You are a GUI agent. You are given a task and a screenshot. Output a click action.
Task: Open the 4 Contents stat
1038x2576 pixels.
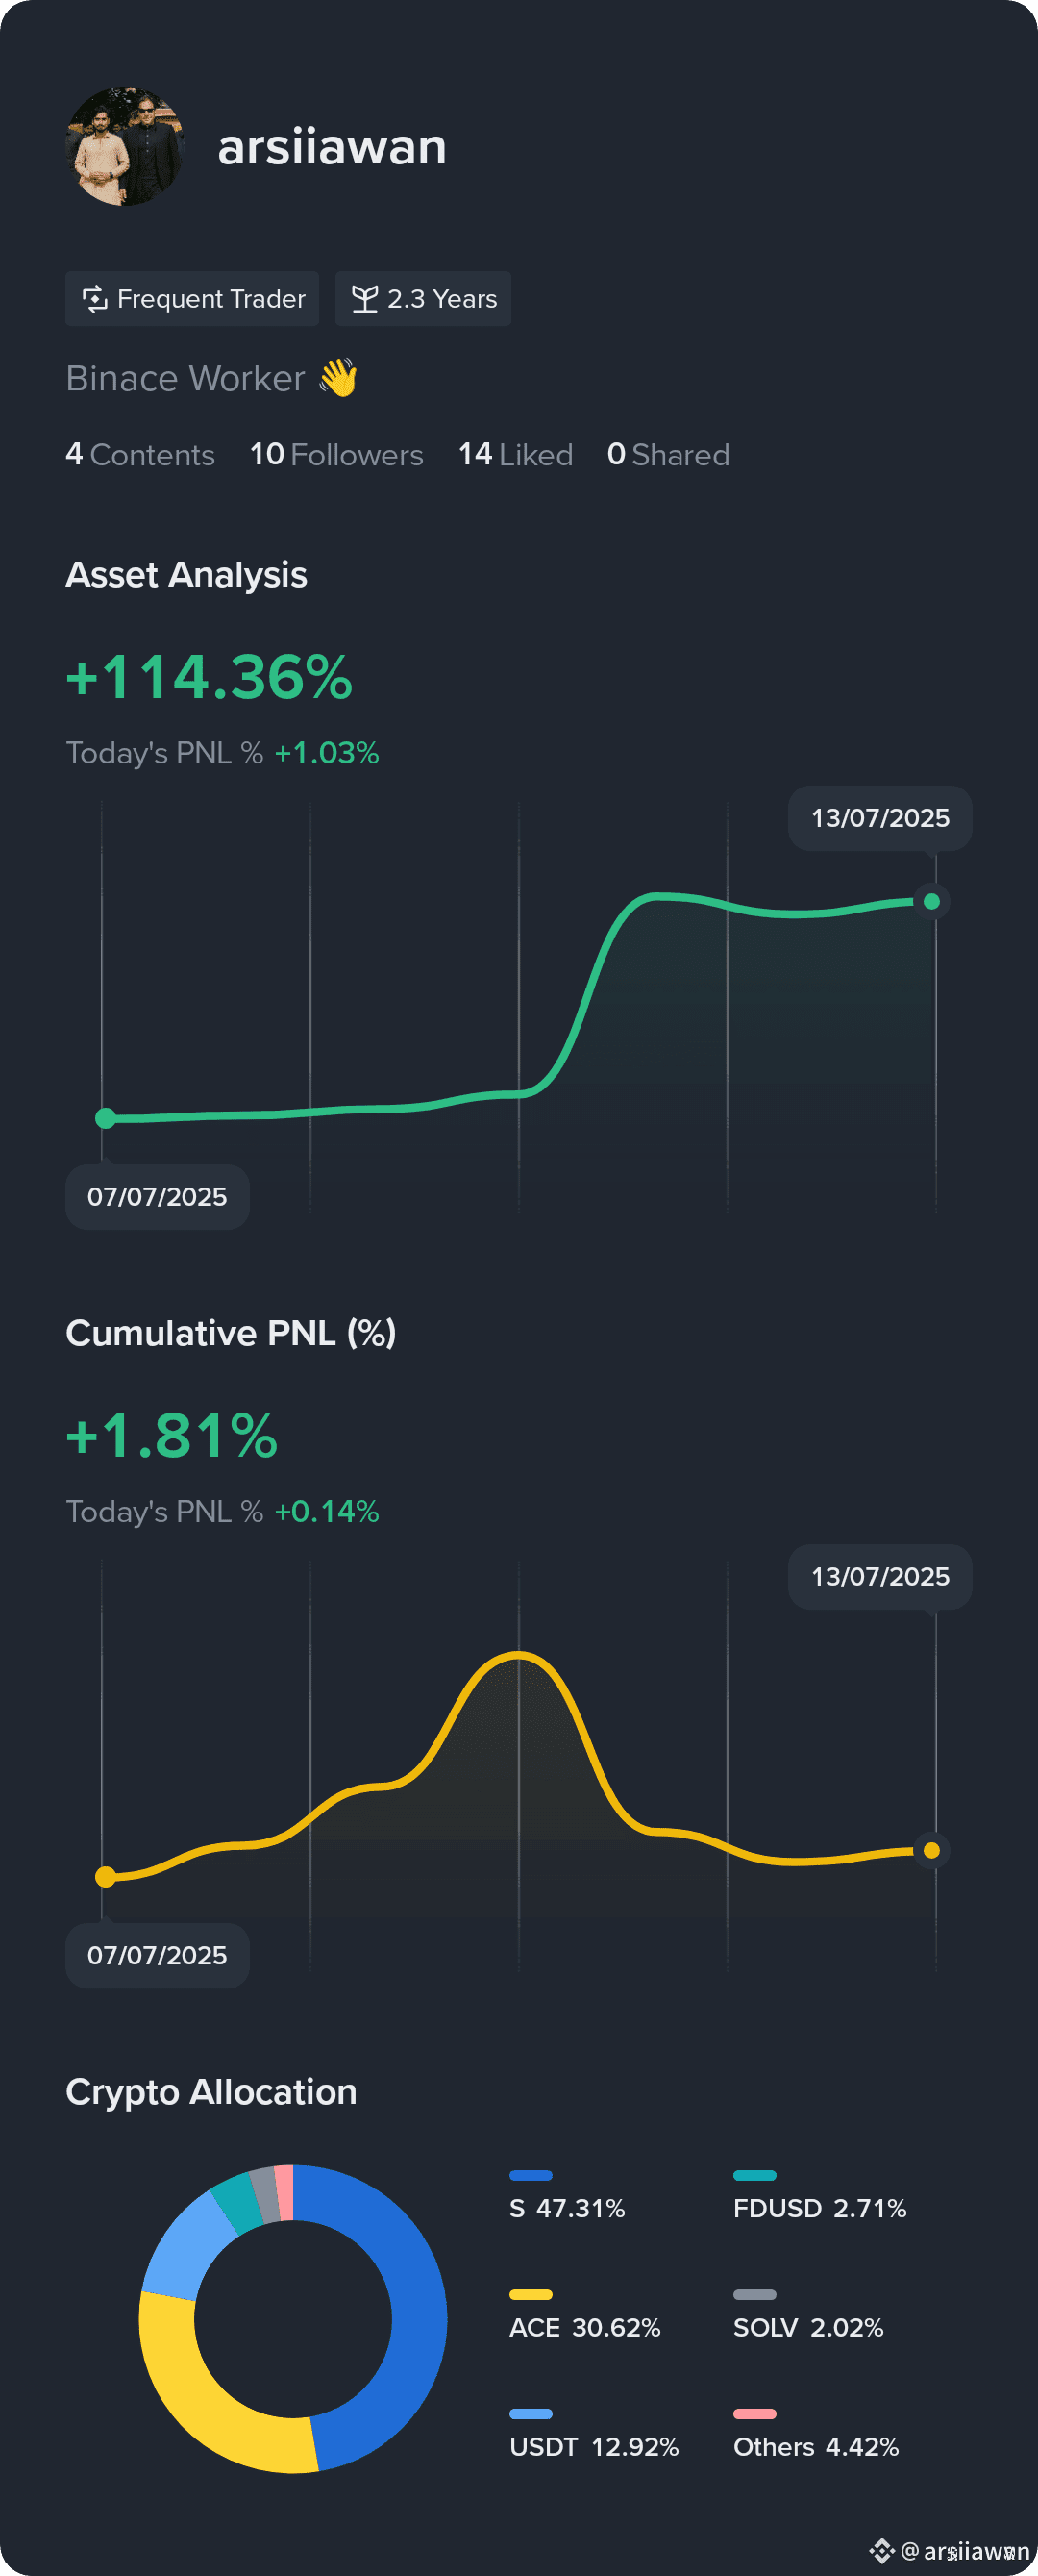point(140,455)
